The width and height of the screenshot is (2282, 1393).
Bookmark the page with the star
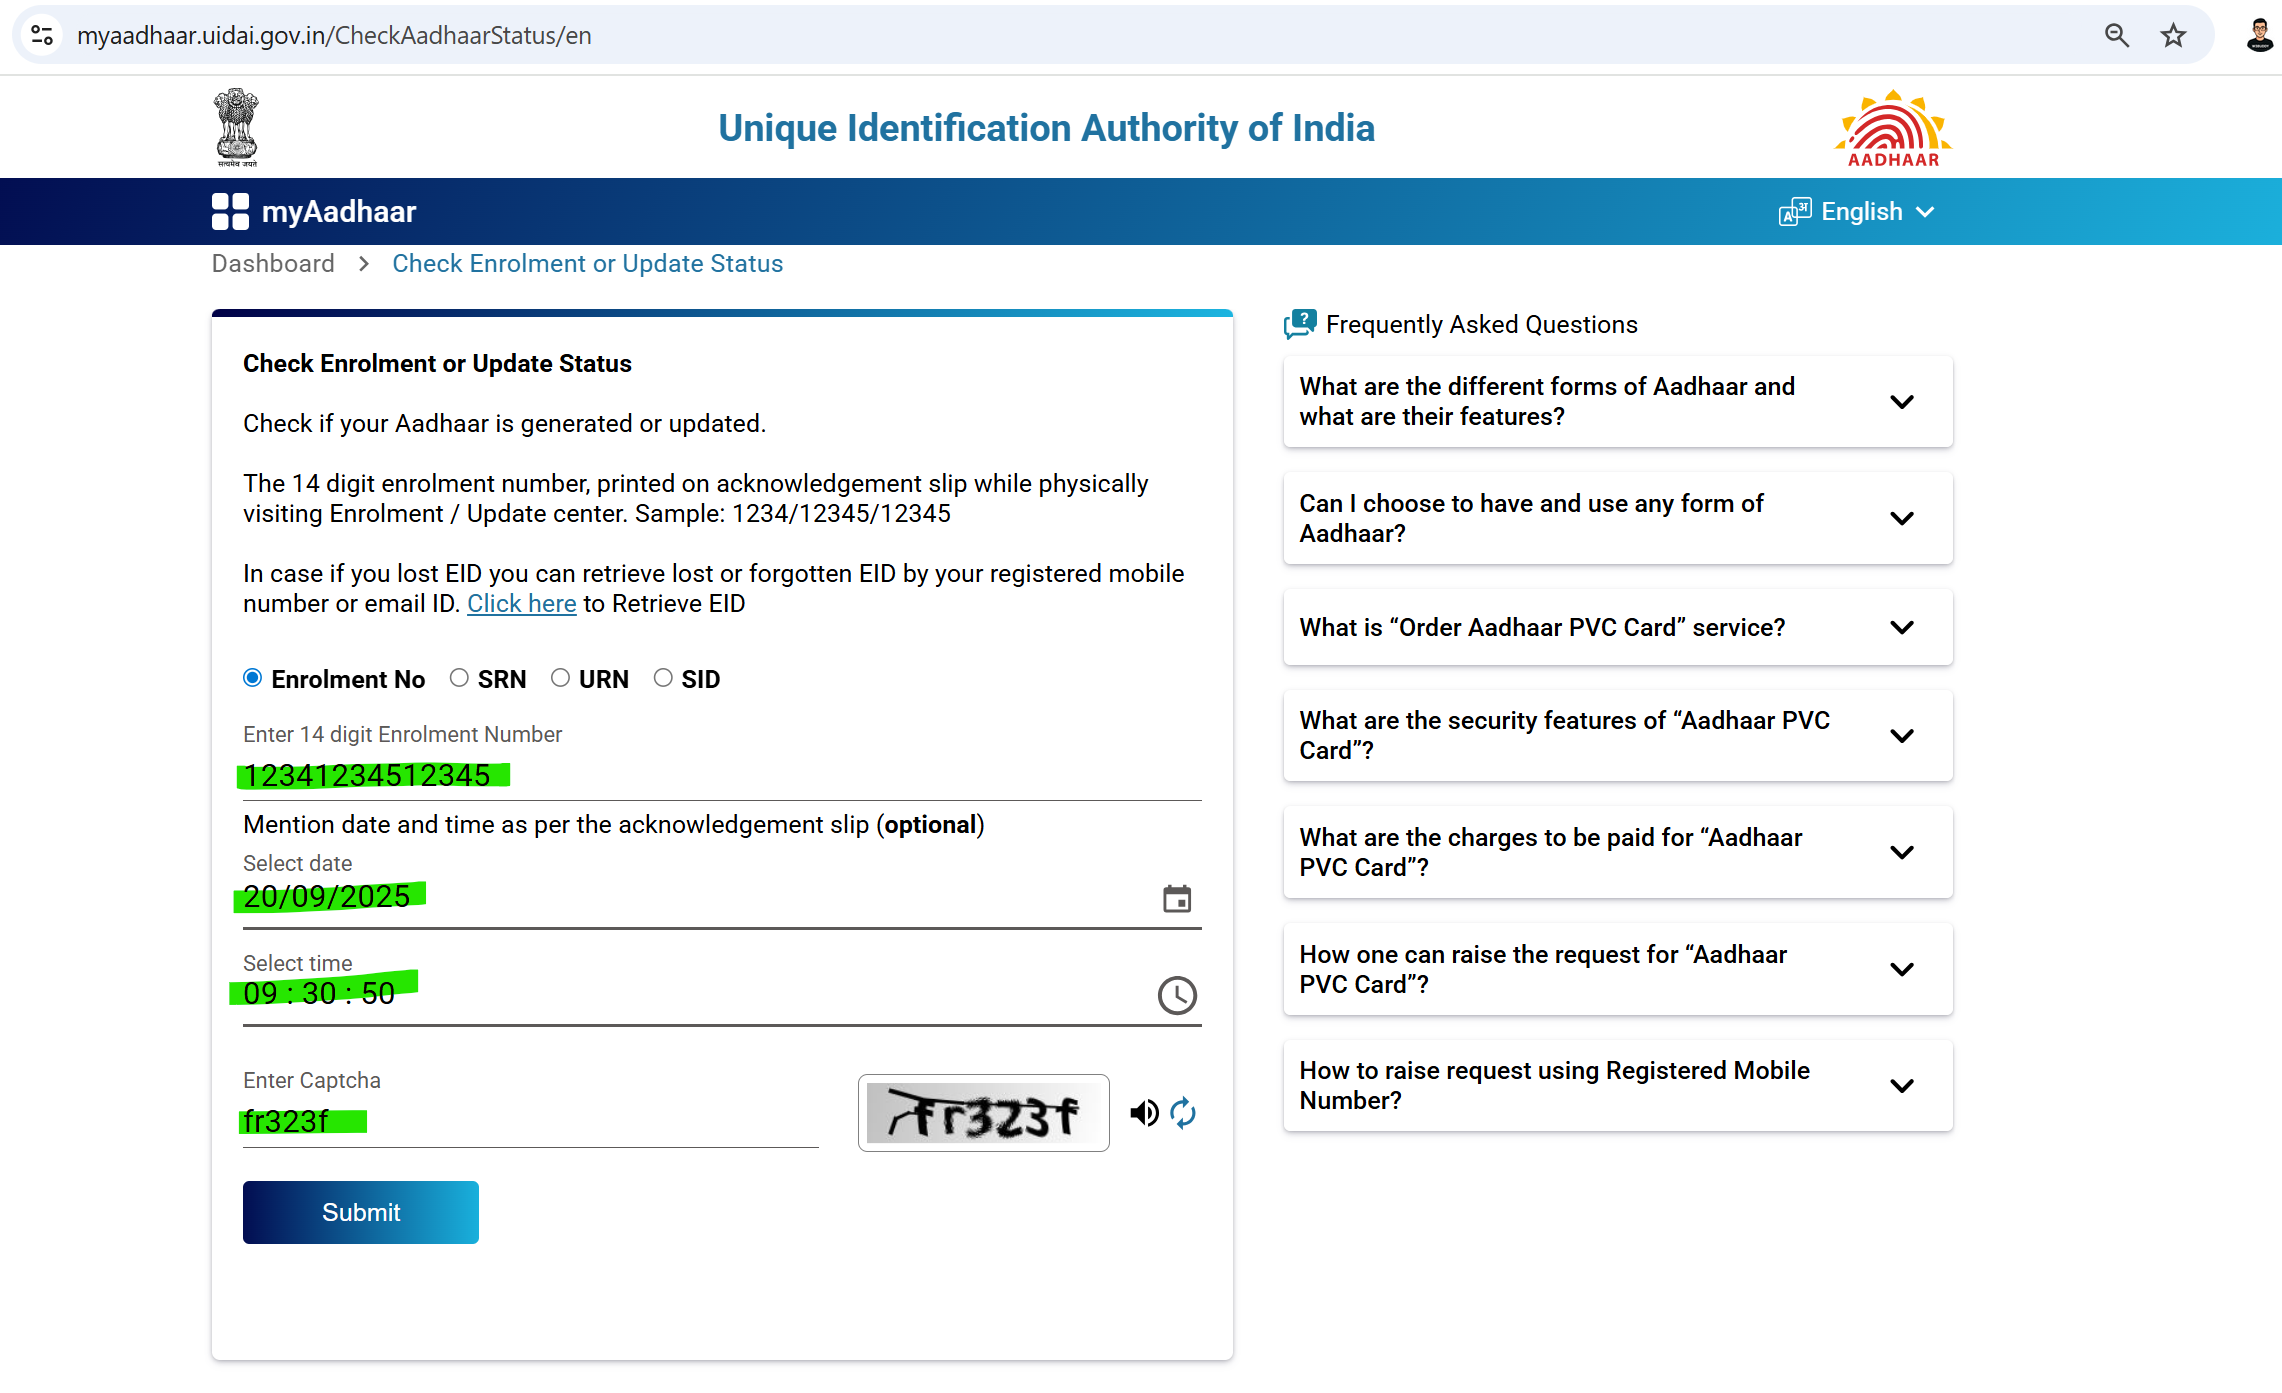(2173, 35)
